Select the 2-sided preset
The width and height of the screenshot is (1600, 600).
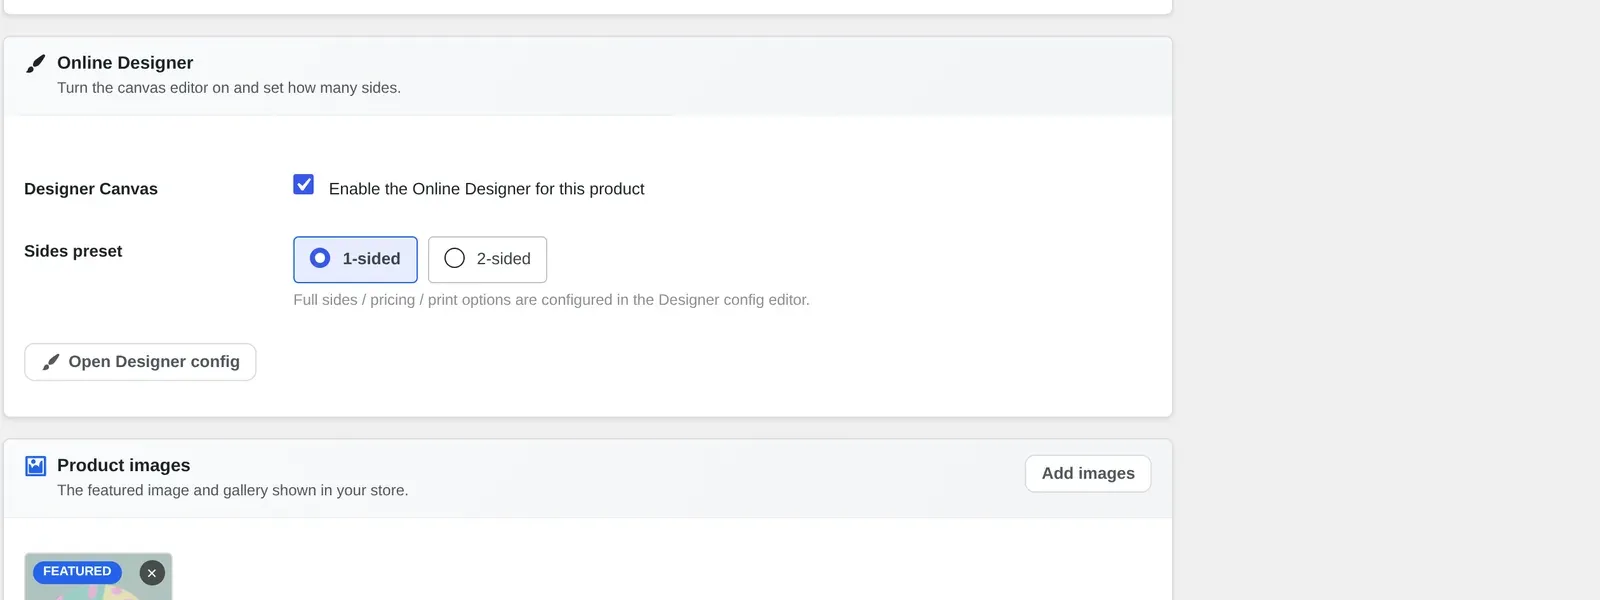[x=487, y=259]
